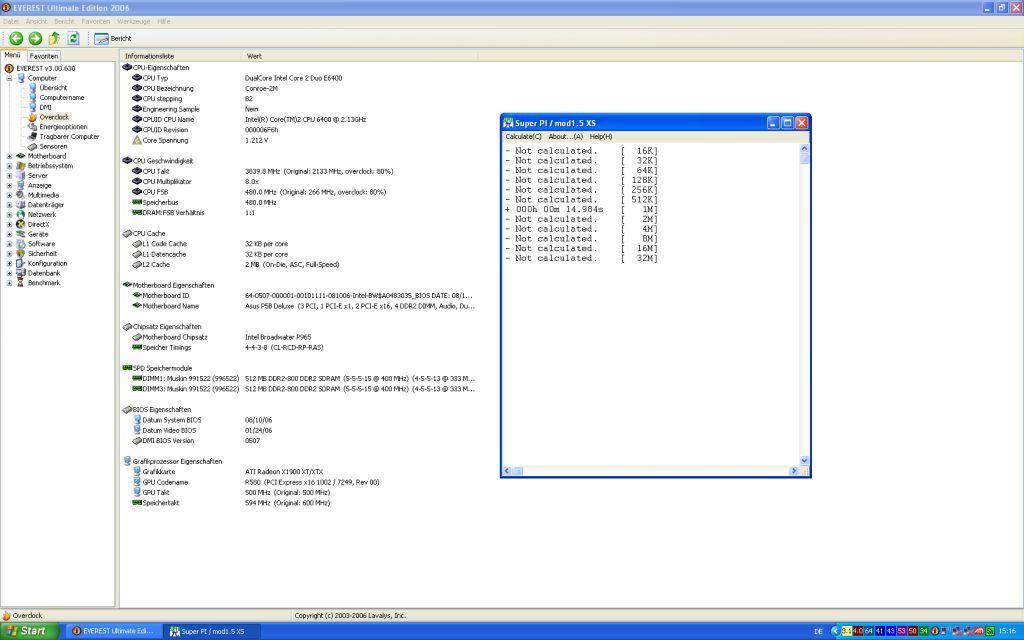Expand the Konfiguration tree node
The width and height of the screenshot is (1024, 640).
coord(9,264)
